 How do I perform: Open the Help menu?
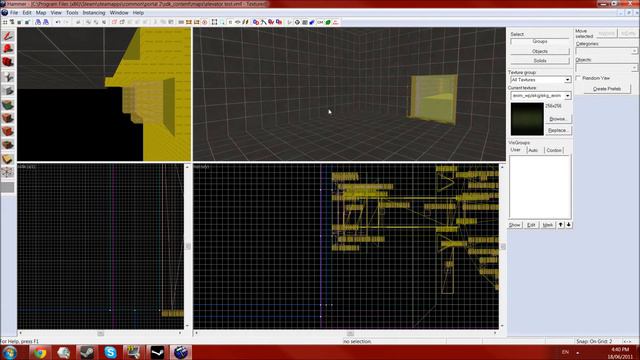[138, 13]
